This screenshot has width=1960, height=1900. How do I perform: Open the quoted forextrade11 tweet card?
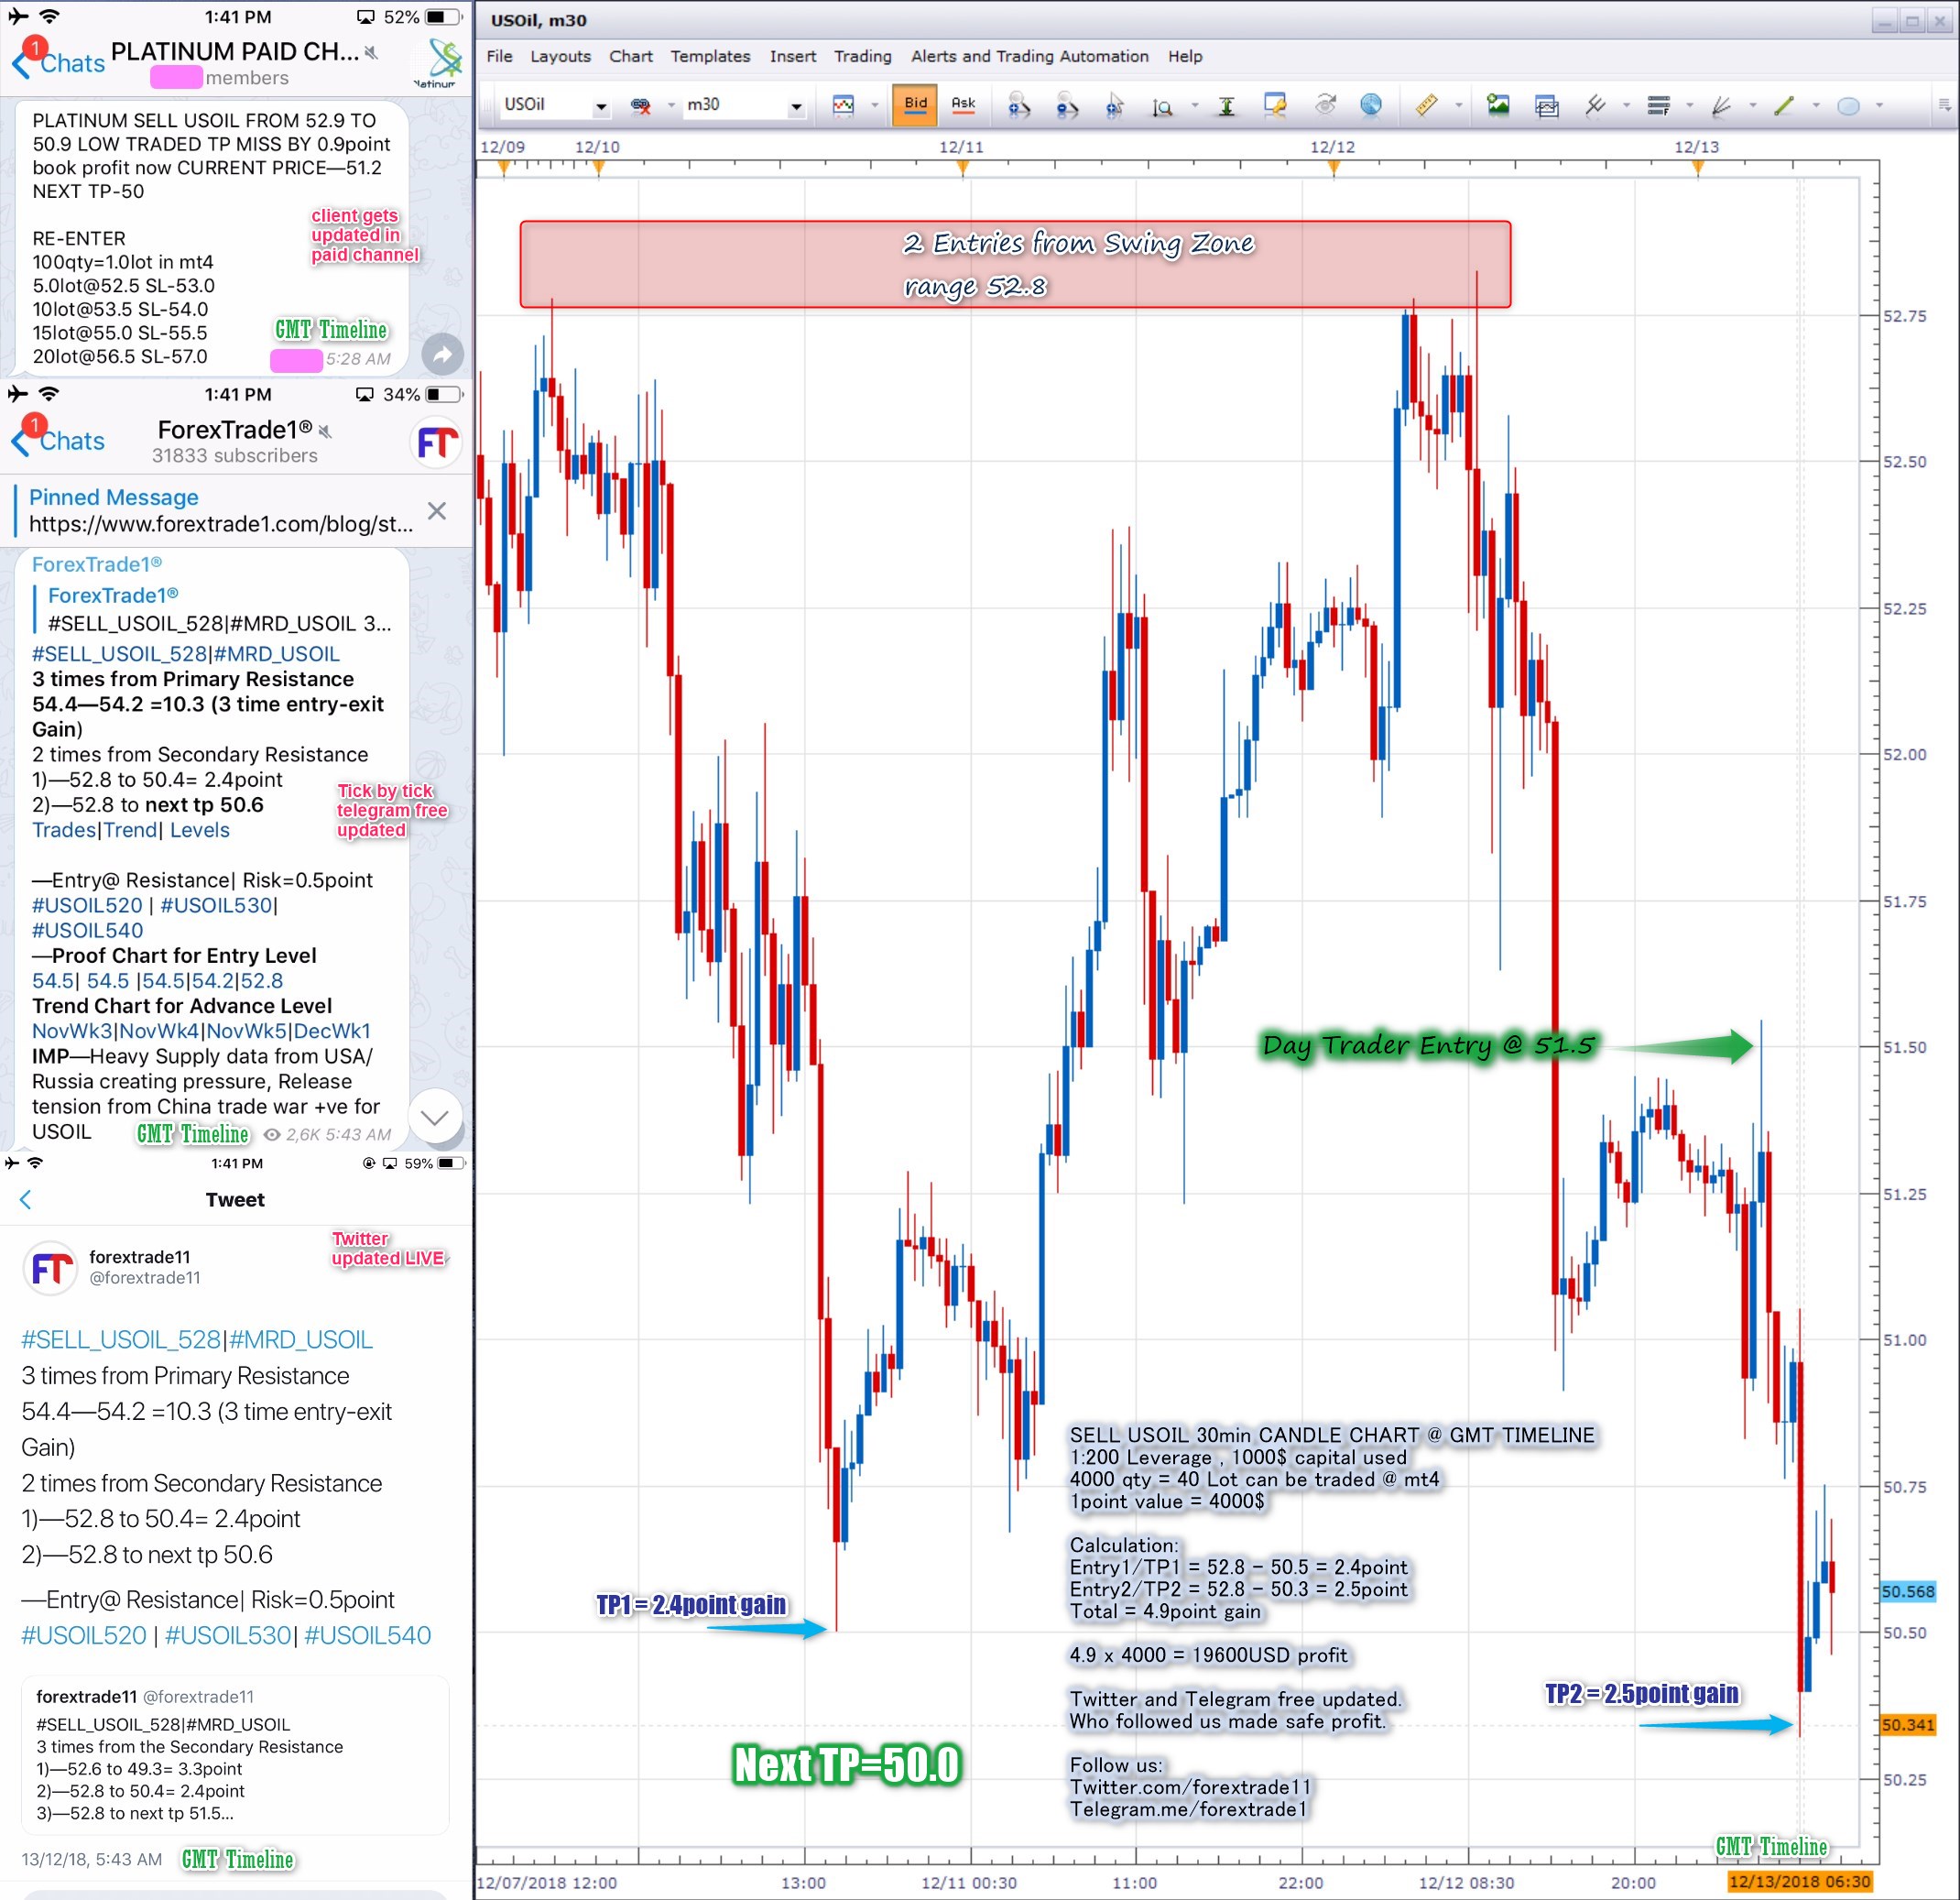[236, 1756]
